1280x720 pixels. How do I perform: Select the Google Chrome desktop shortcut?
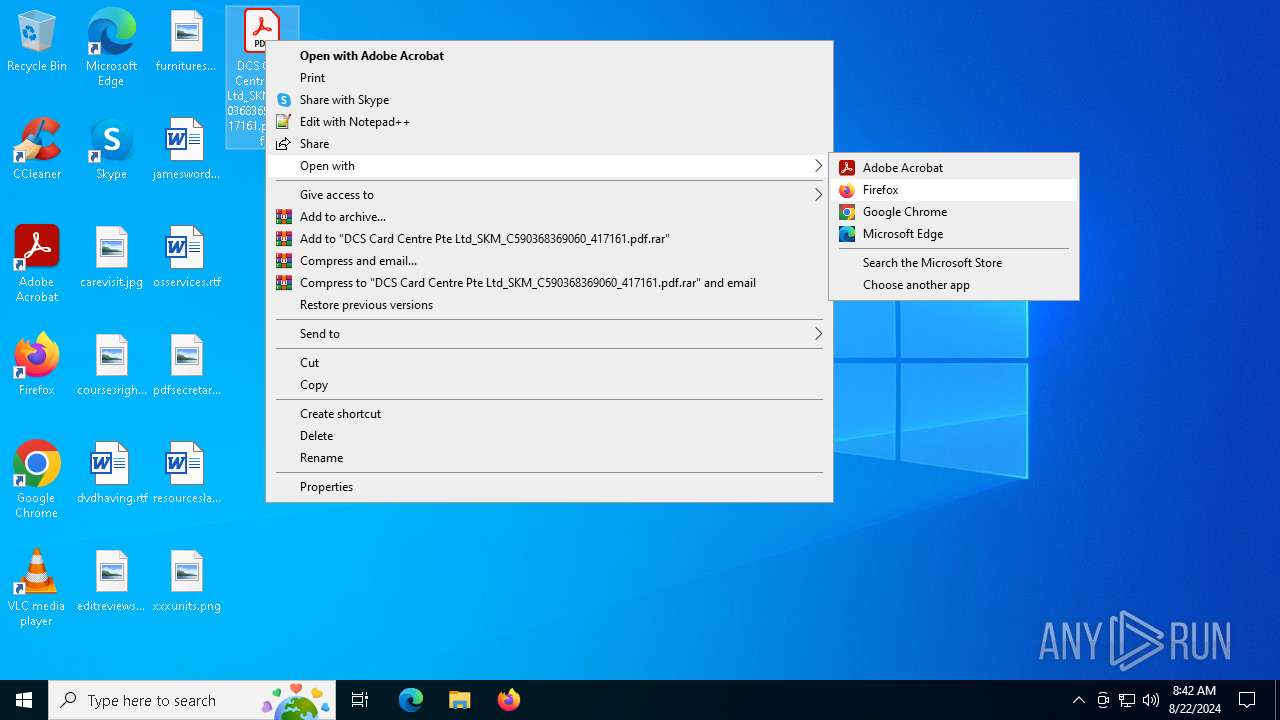[x=37, y=480]
